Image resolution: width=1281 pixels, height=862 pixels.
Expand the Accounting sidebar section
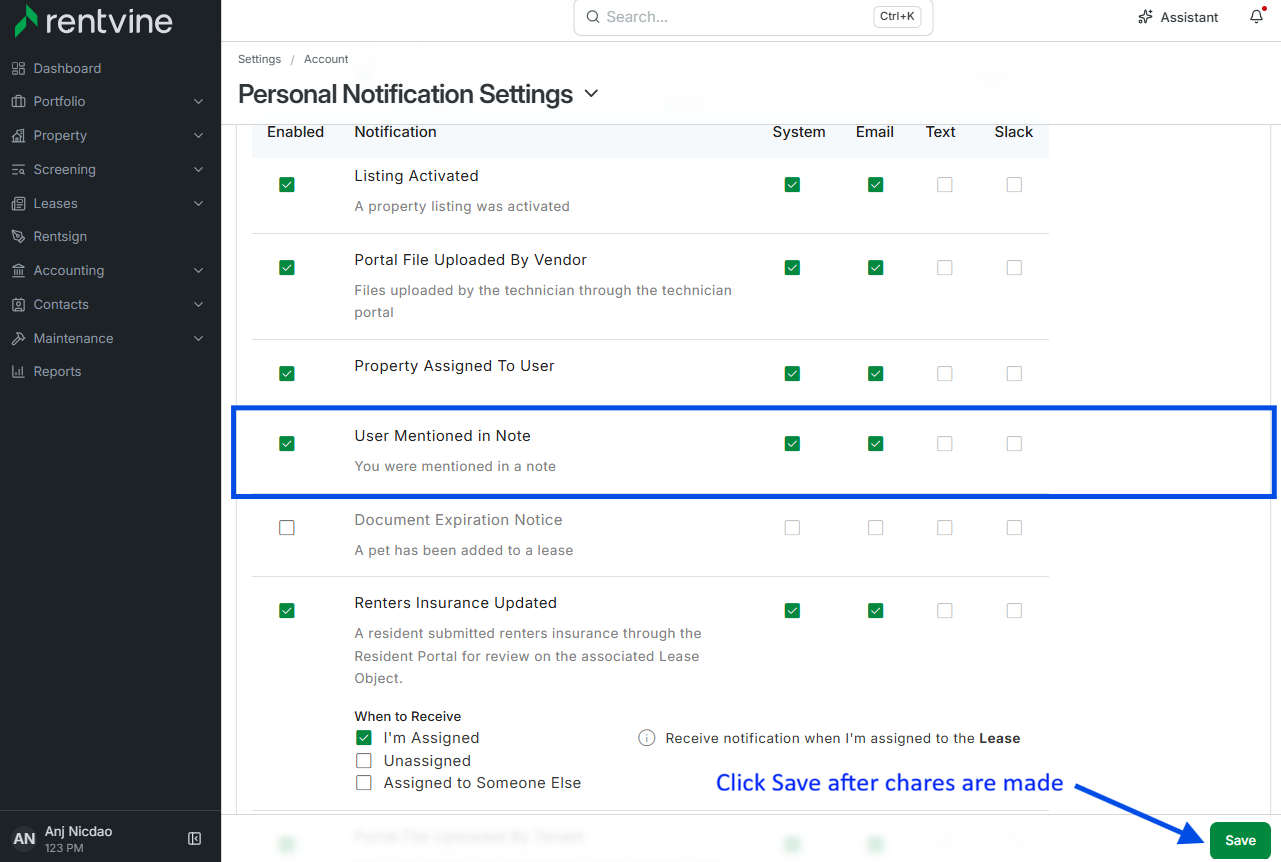pyautogui.click(x=110, y=271)
